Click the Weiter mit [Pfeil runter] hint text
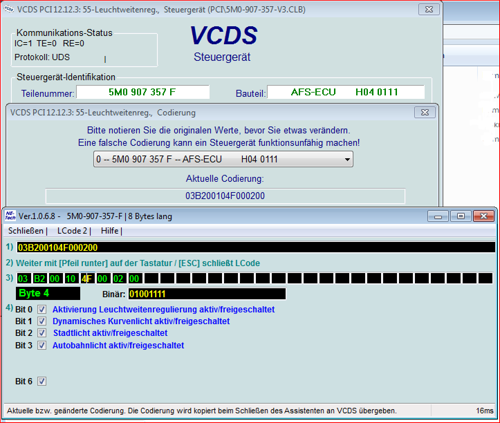The height and width of the screenshot is (423, 500). [138, 263]
